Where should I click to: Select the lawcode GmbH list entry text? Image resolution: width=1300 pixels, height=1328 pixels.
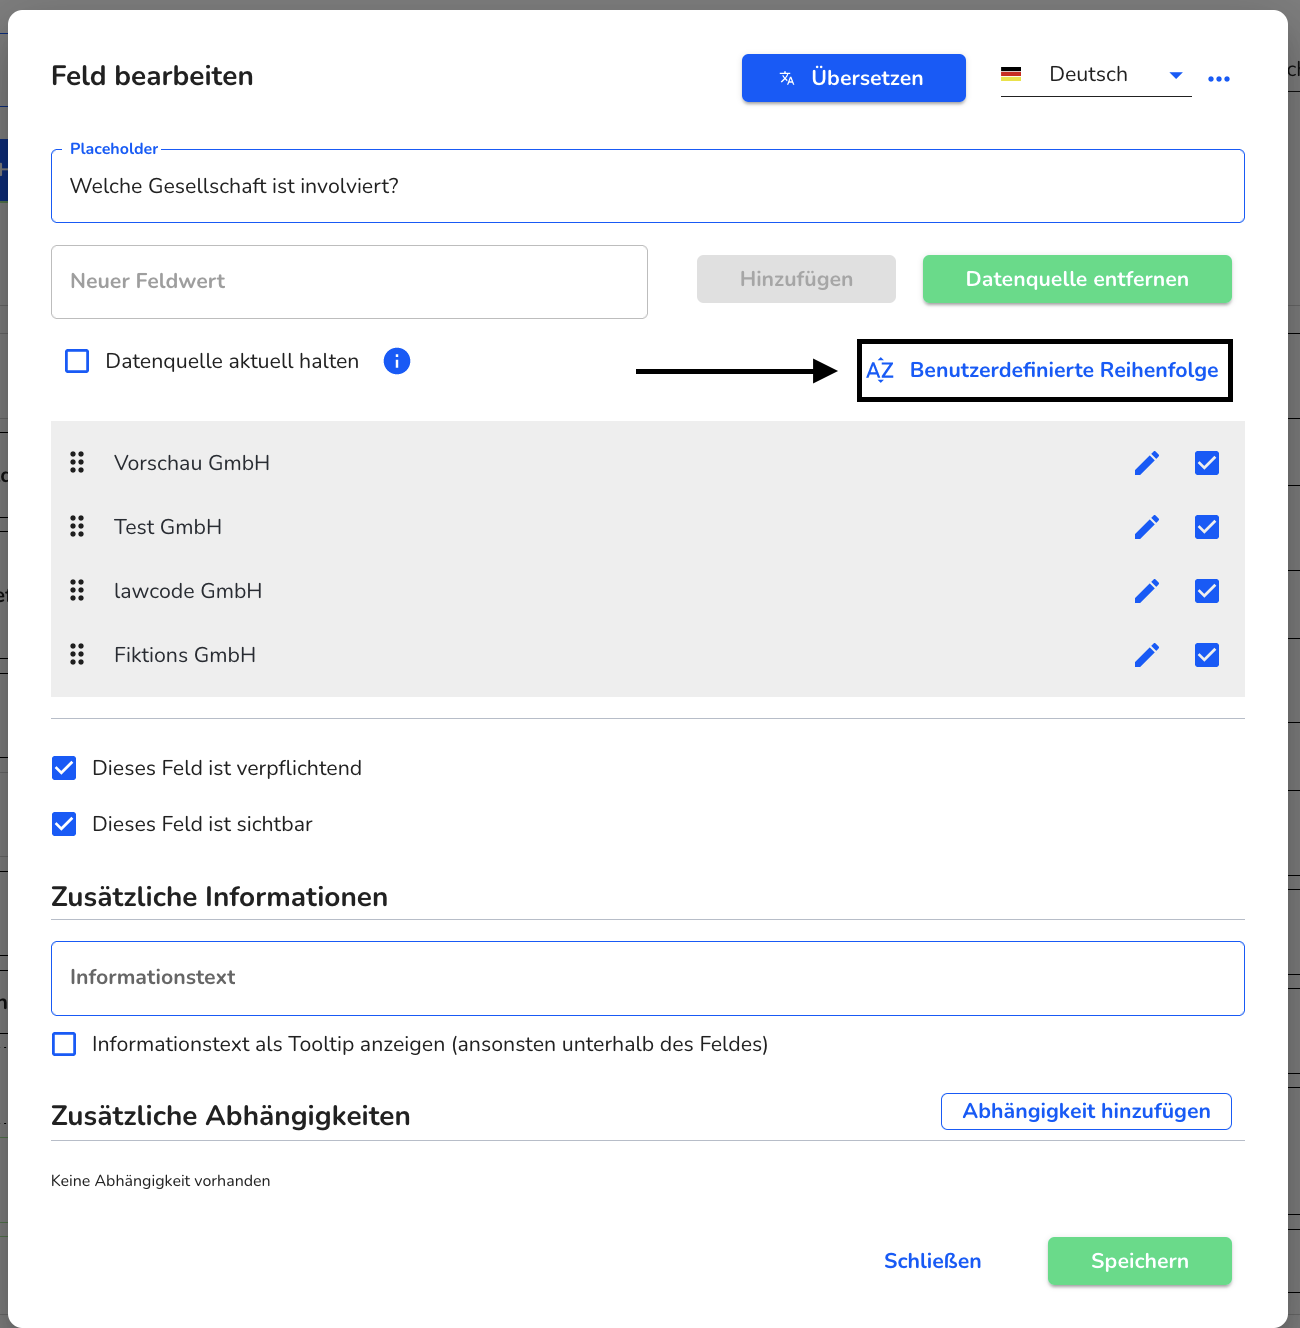(188, 591)
